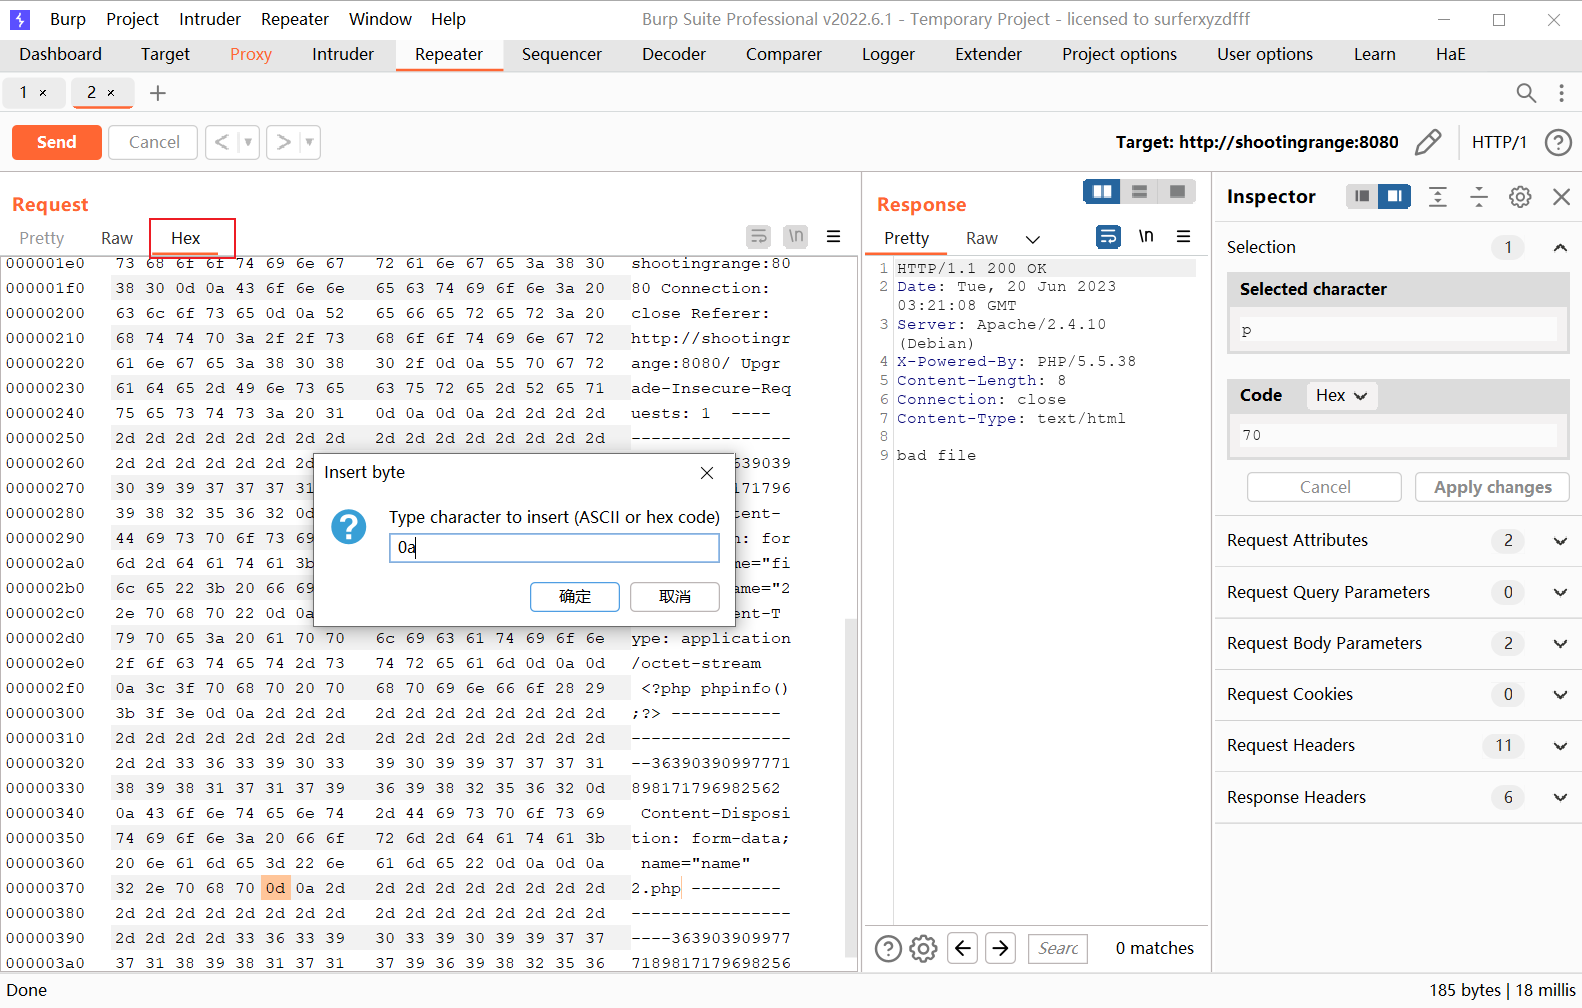Open the Extender tab
Image resolution: width=1582 pixels, height=1008 pixels.
(x=988, y=54)
